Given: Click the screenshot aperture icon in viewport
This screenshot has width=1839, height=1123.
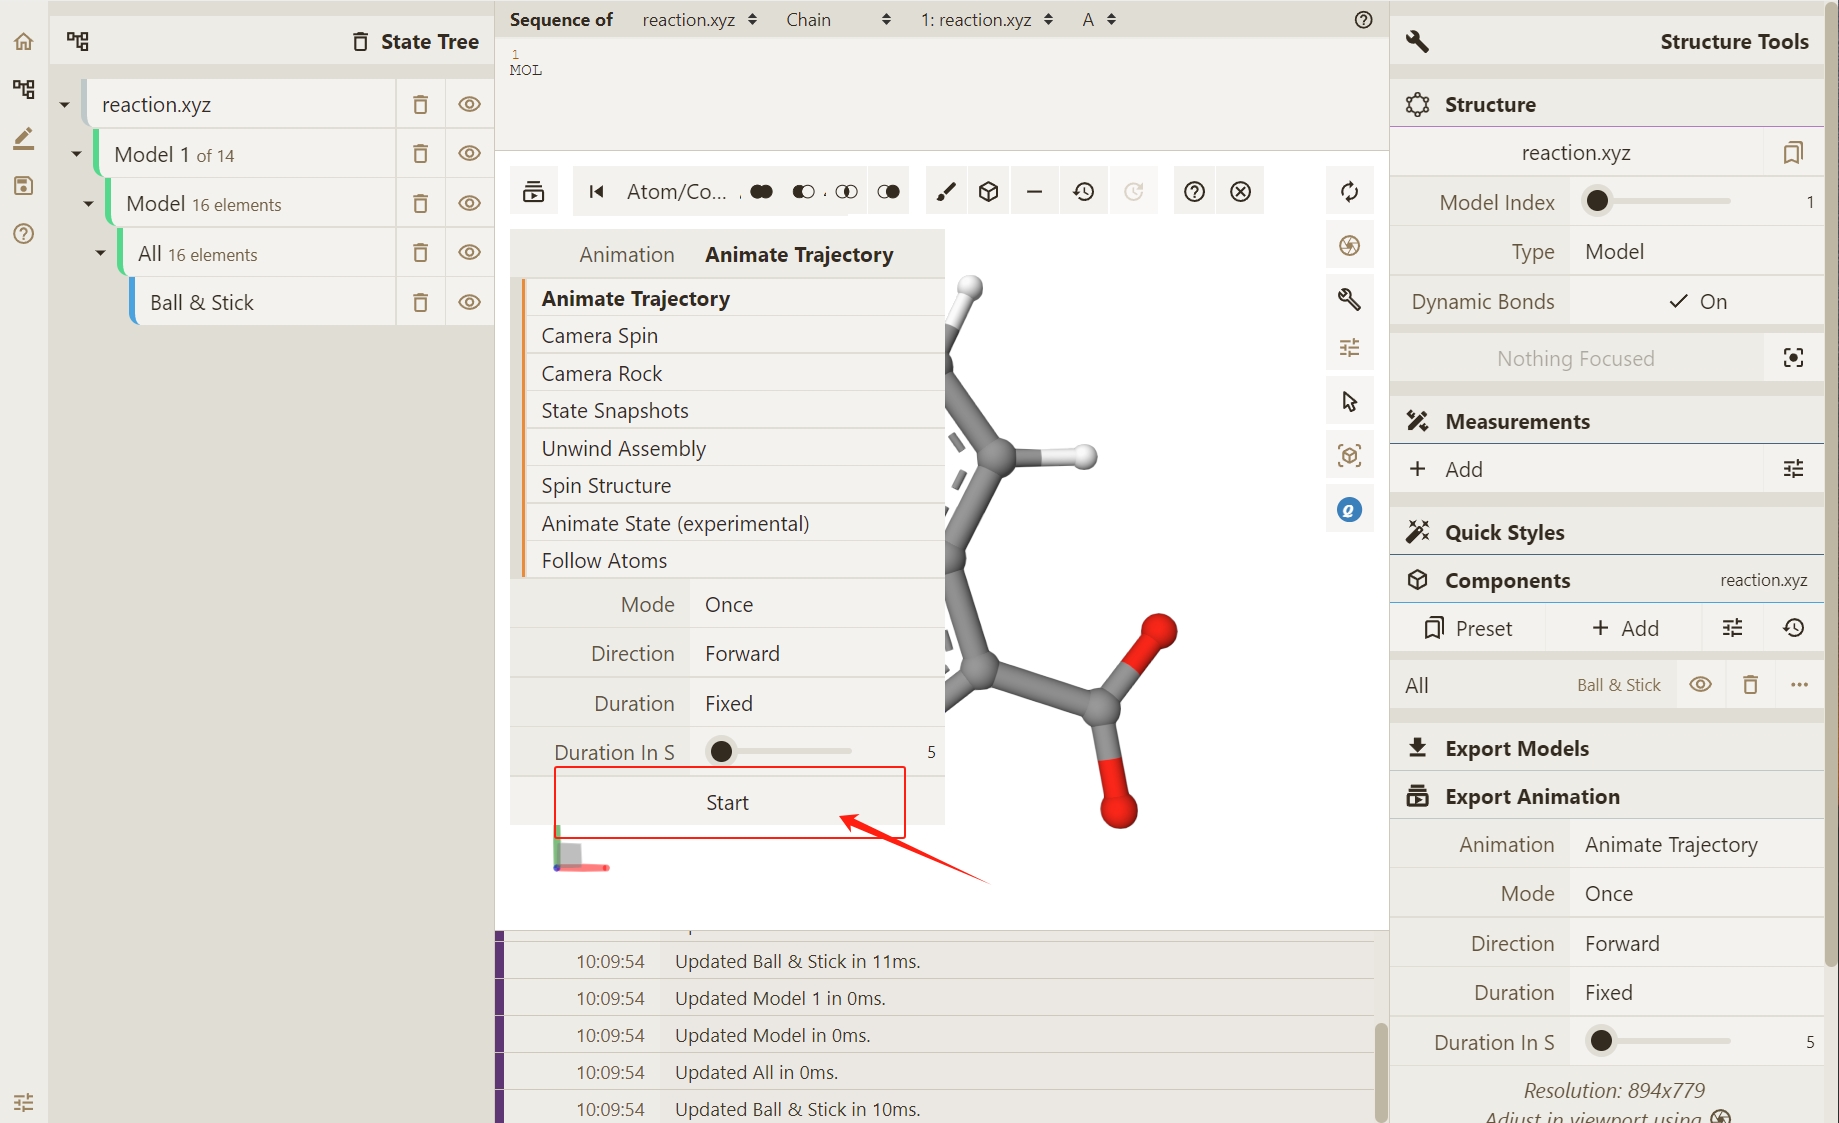Looking at the screenshot, I should coord(1349,245).
